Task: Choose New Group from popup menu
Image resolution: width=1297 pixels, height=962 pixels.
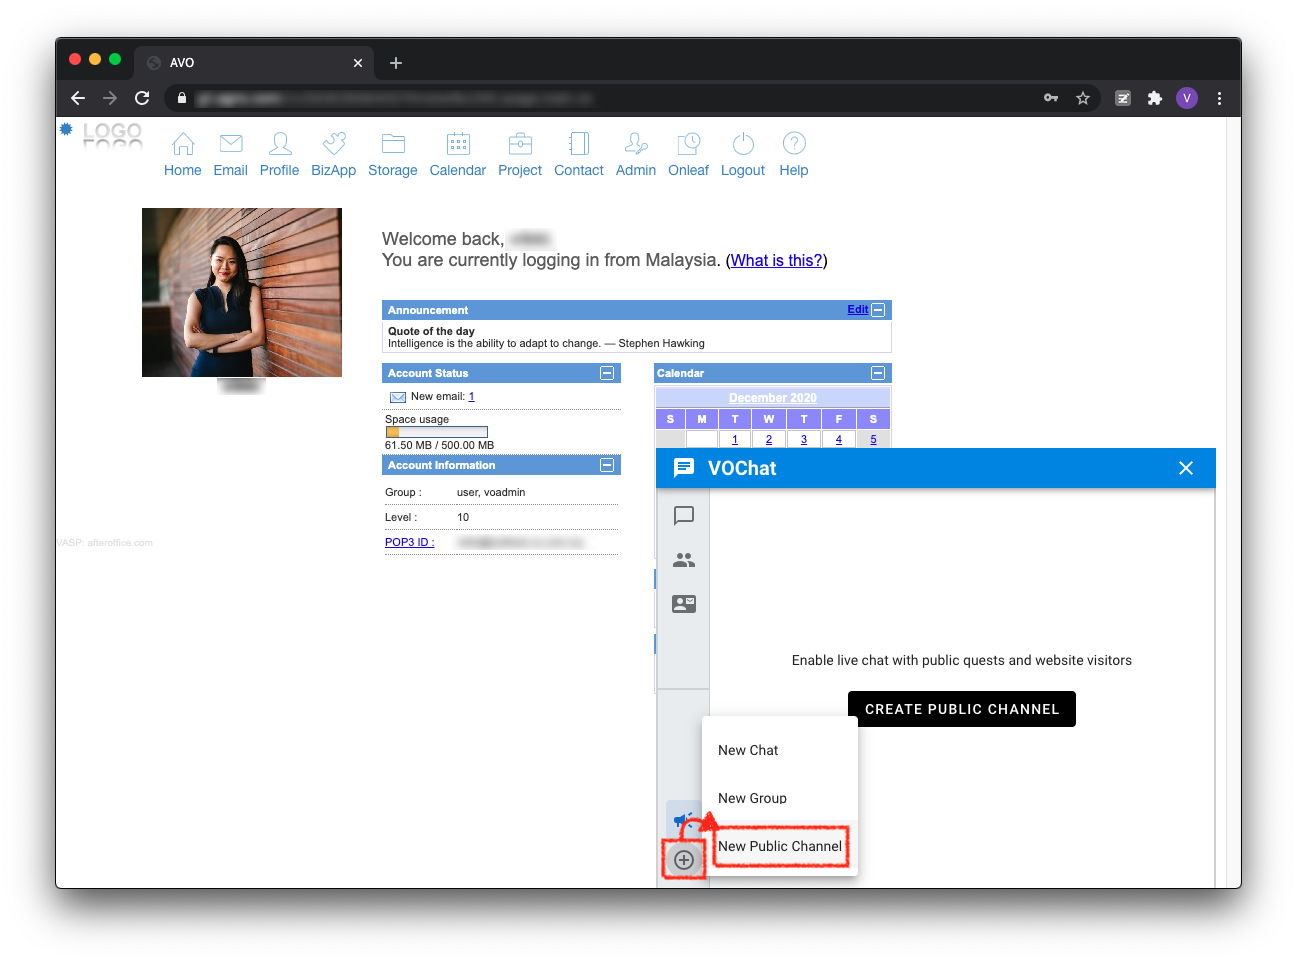Action: [752, 798]
